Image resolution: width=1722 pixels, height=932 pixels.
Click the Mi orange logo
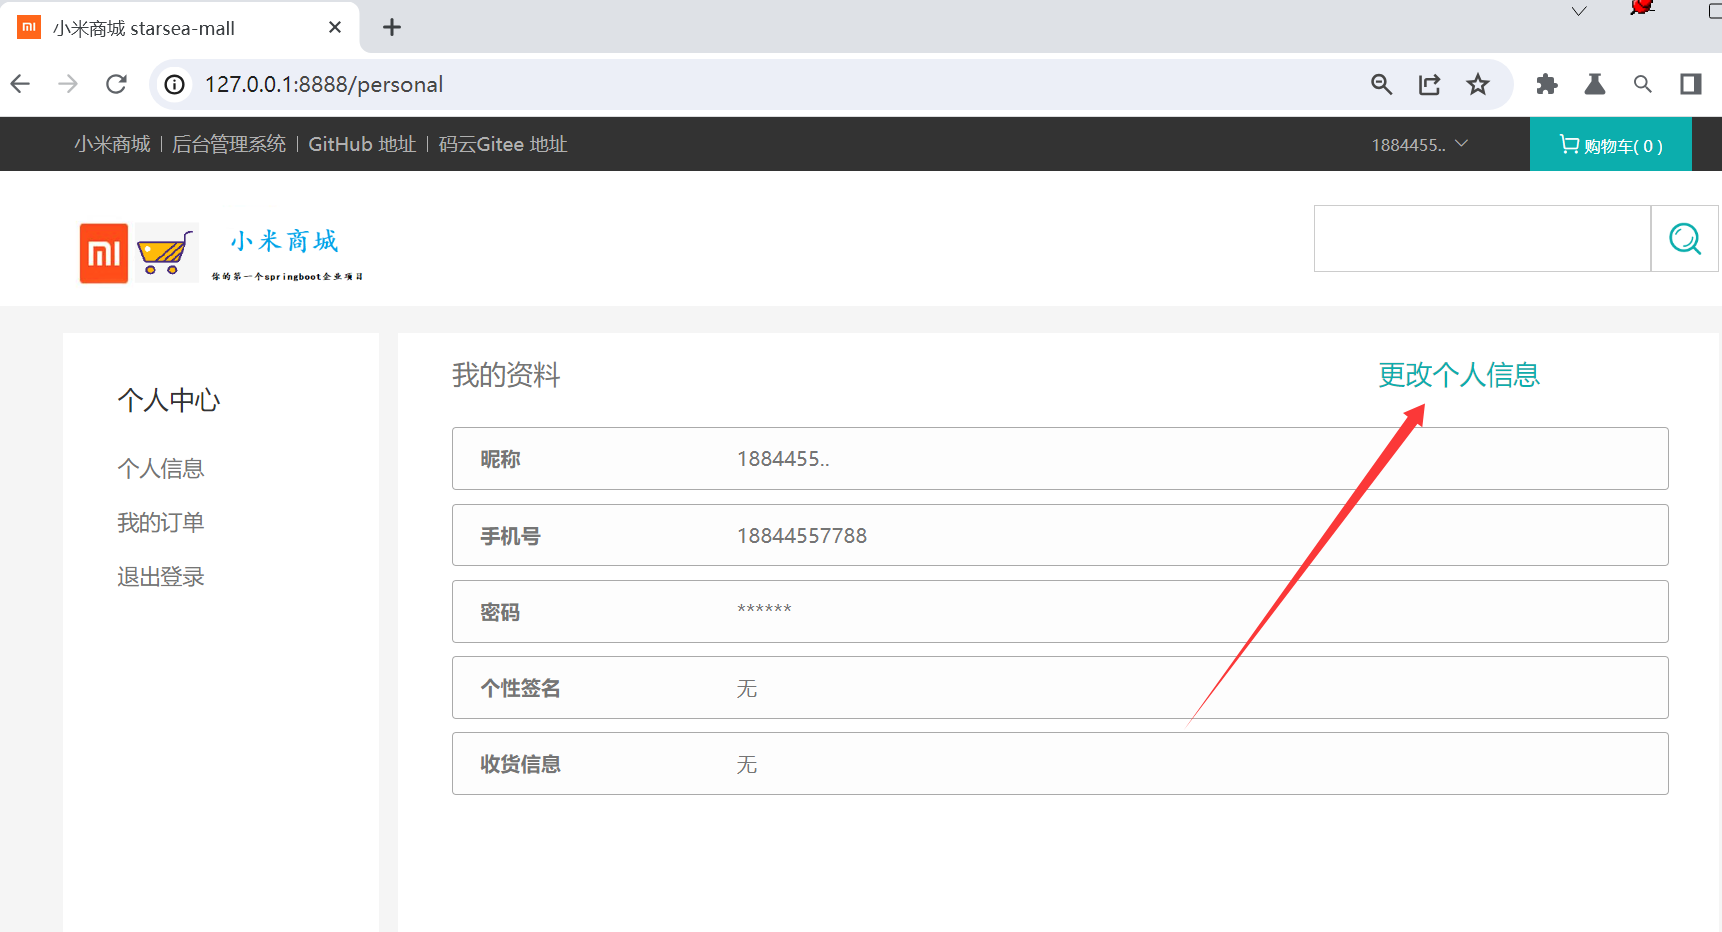(104, 253)
